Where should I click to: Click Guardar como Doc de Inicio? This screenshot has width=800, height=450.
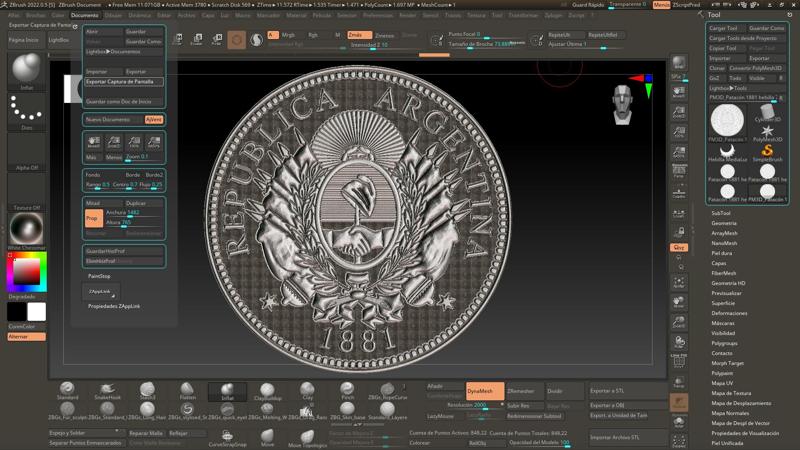point(124,102)
